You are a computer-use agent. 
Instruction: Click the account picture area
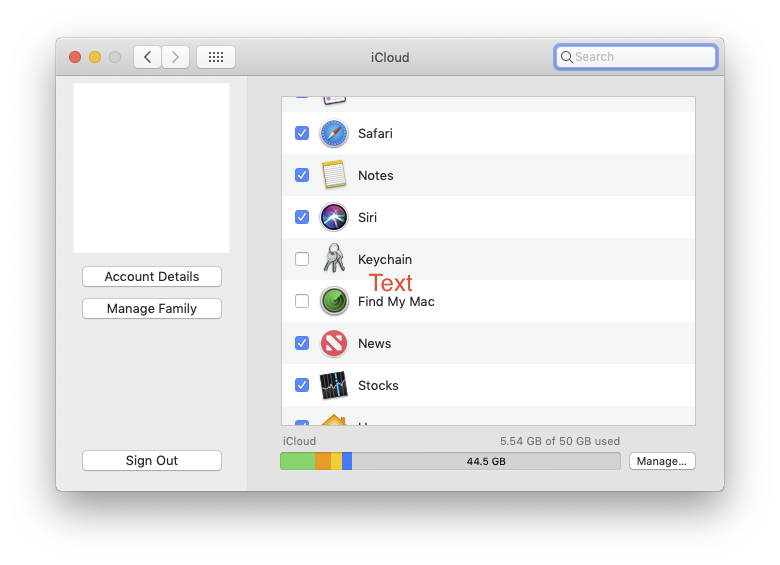(152, 168)
